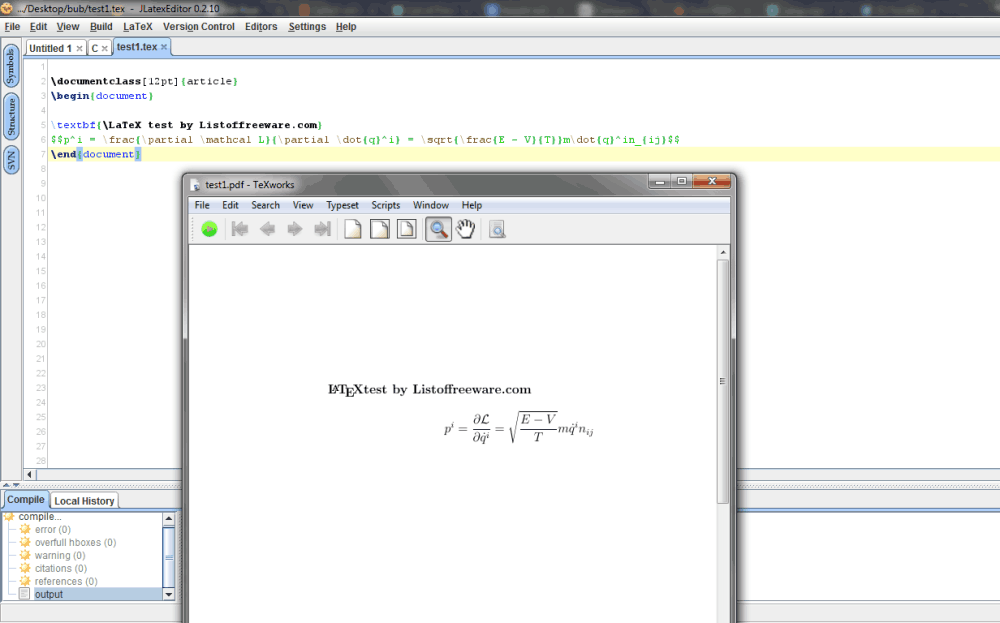Jump to last page in TeXworks
Screen dimensions: 1000x623
323,229
